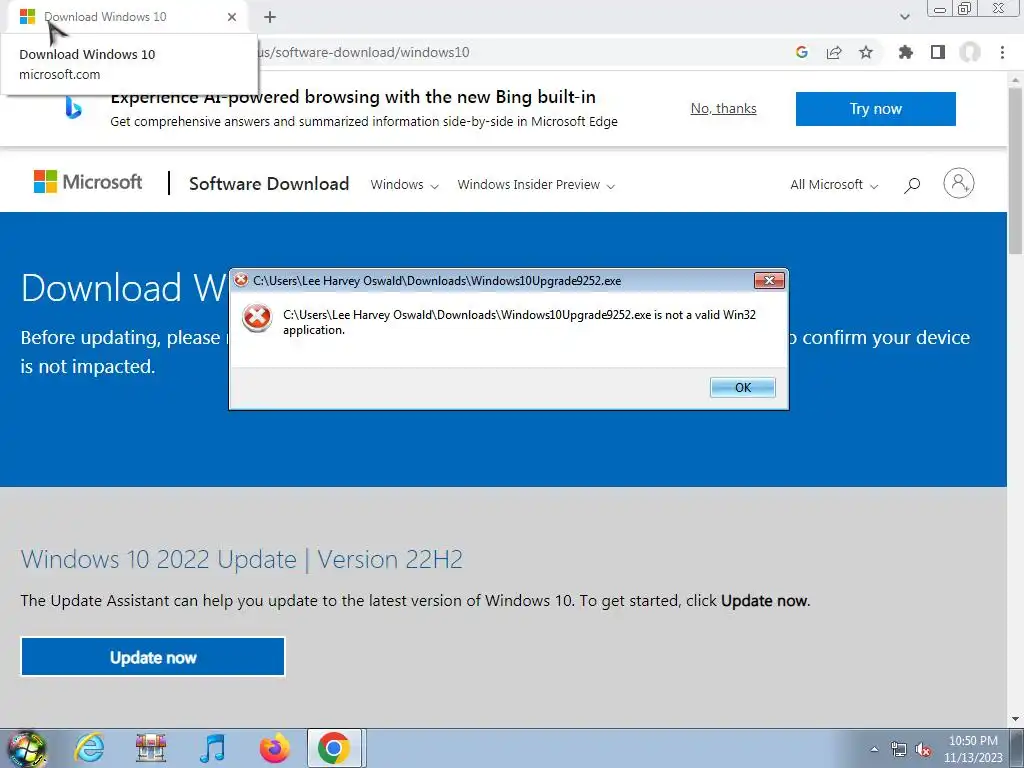Click the page scrollbar down arrow
This screenshot has height=768, width=1024.
1016,719
